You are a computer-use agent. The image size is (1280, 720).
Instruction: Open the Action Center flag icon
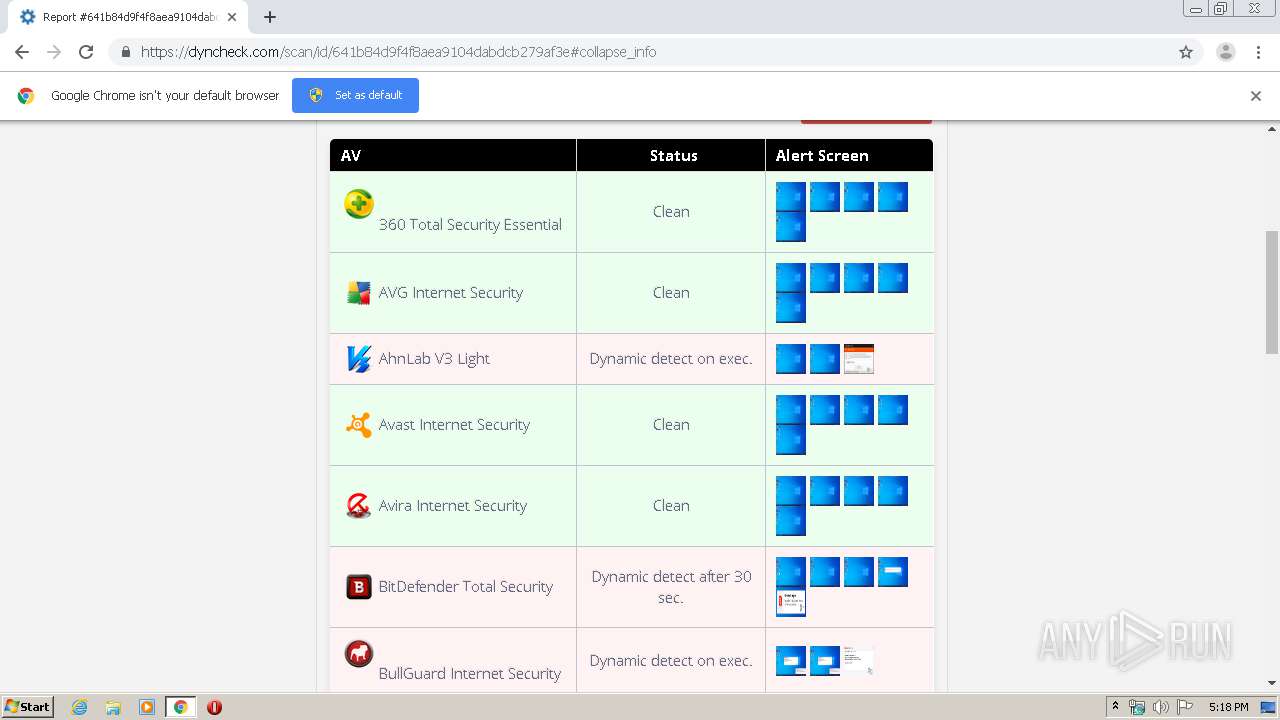click(1185, 707)
